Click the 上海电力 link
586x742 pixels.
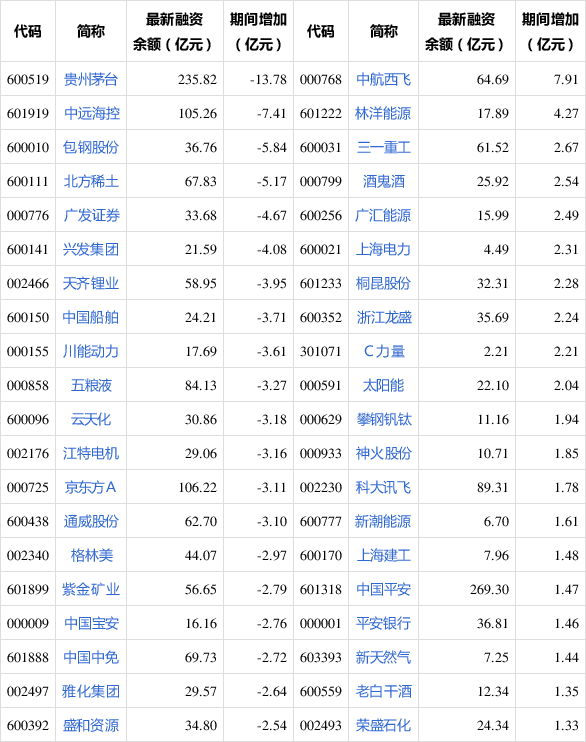pos(383,249)
